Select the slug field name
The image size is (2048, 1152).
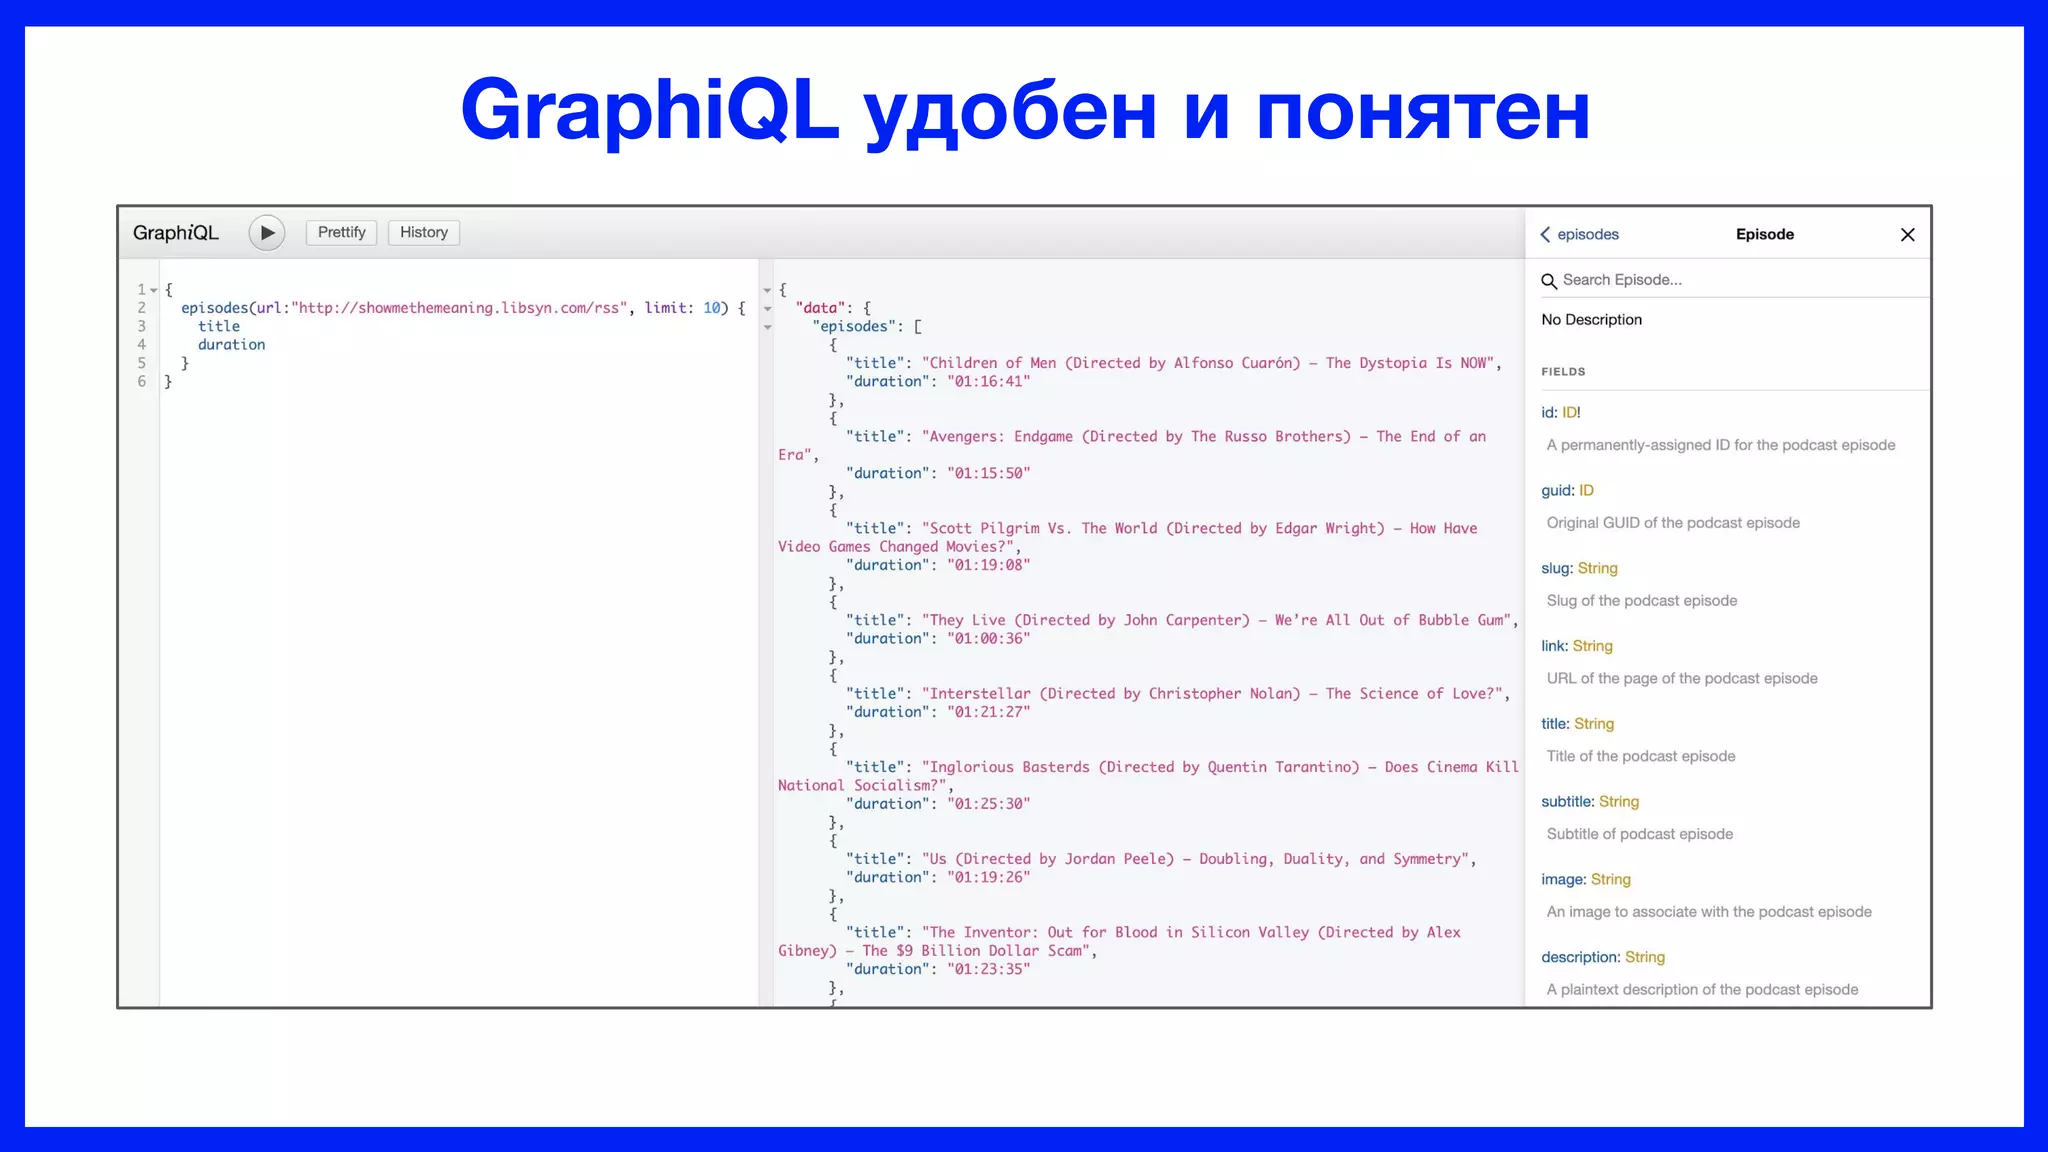click(1556, 568)
